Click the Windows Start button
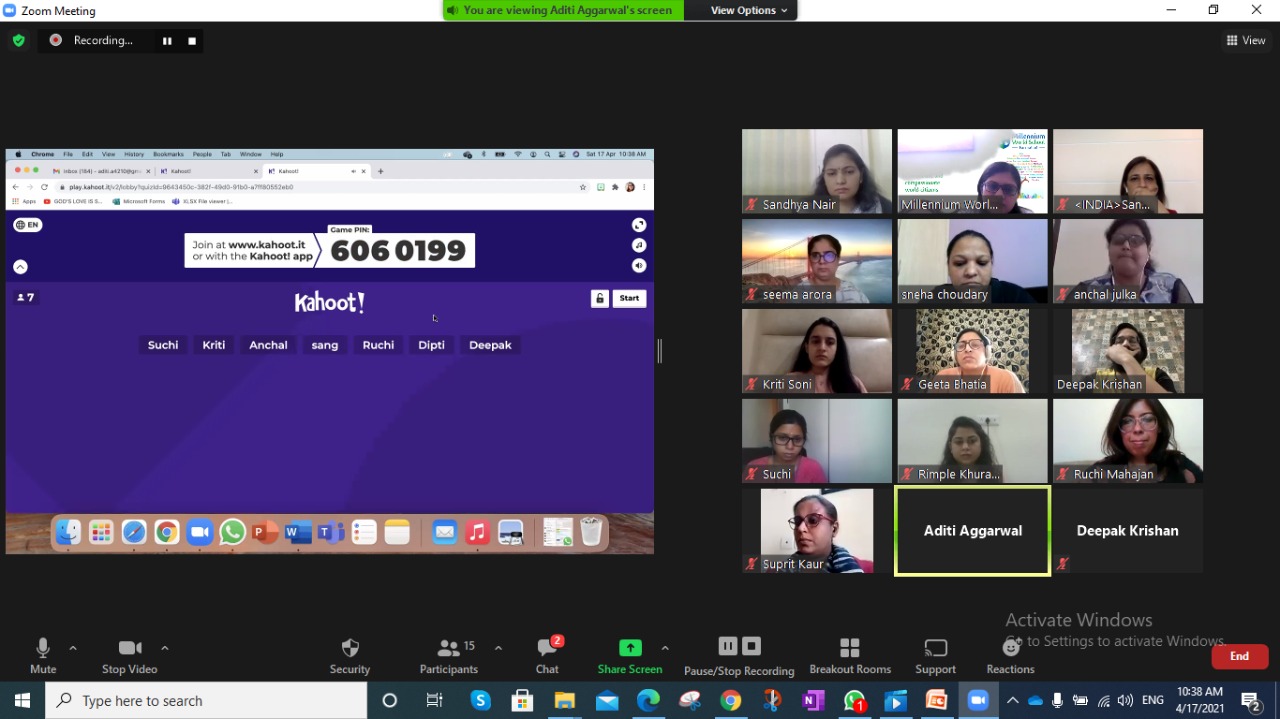The height and width of the screenshot is (719, 1280). coord(22,700)
